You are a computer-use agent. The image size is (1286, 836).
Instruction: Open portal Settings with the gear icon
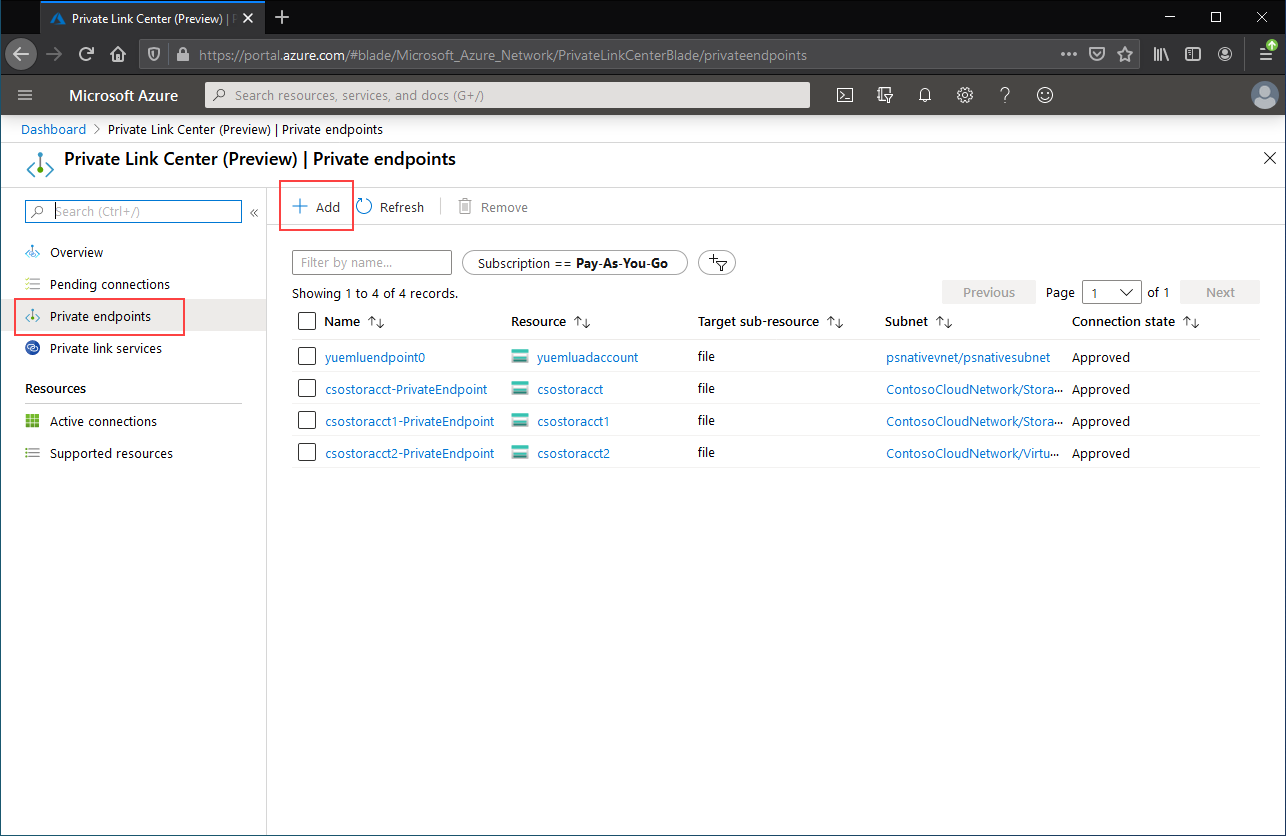coord(965,95)
